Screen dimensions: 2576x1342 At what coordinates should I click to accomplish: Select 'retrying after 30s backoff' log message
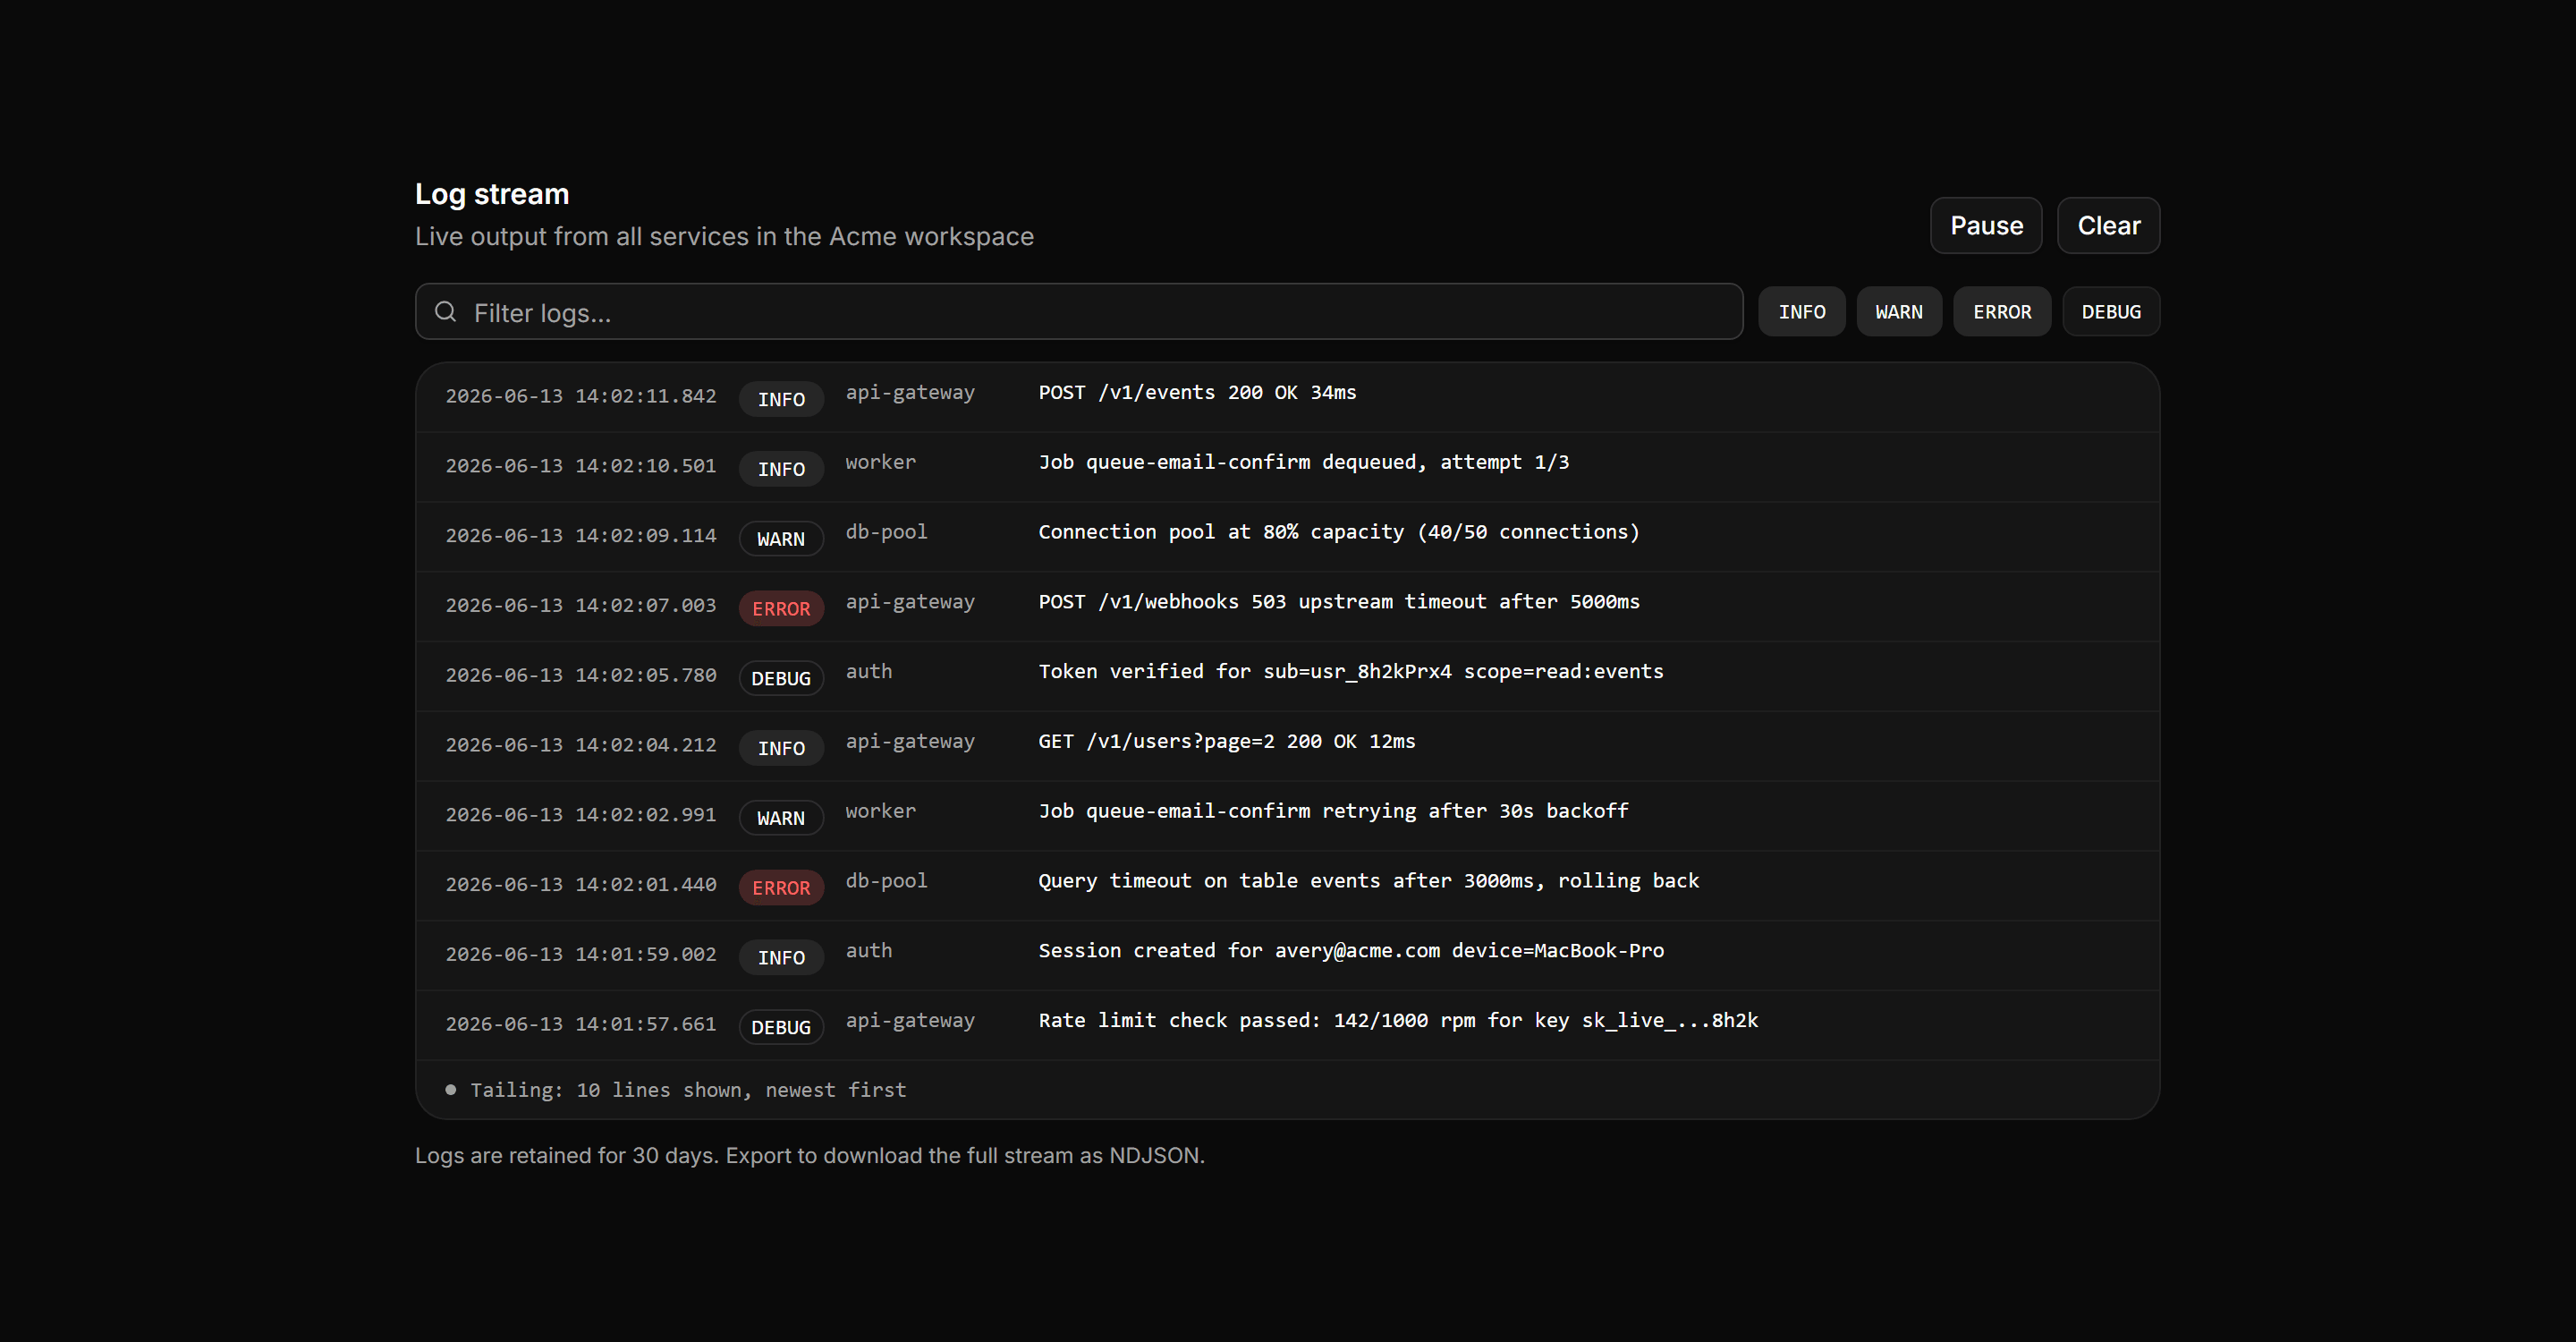(1333, 811)
